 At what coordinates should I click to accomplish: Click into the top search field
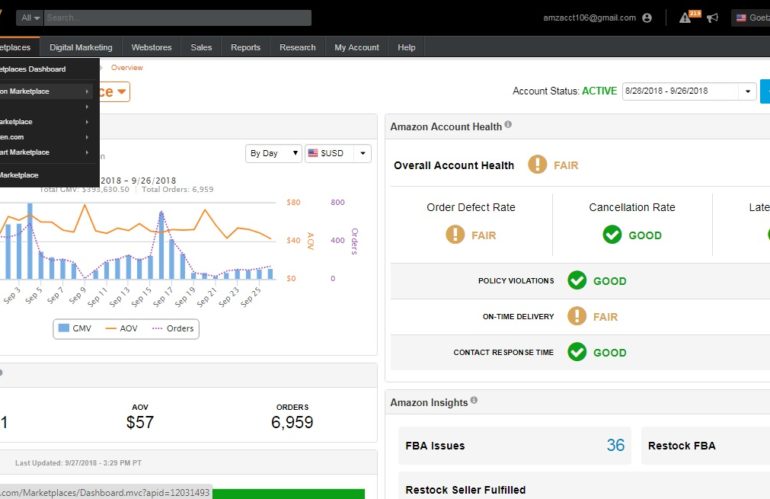pyautogui.click(x=177, y=18)
